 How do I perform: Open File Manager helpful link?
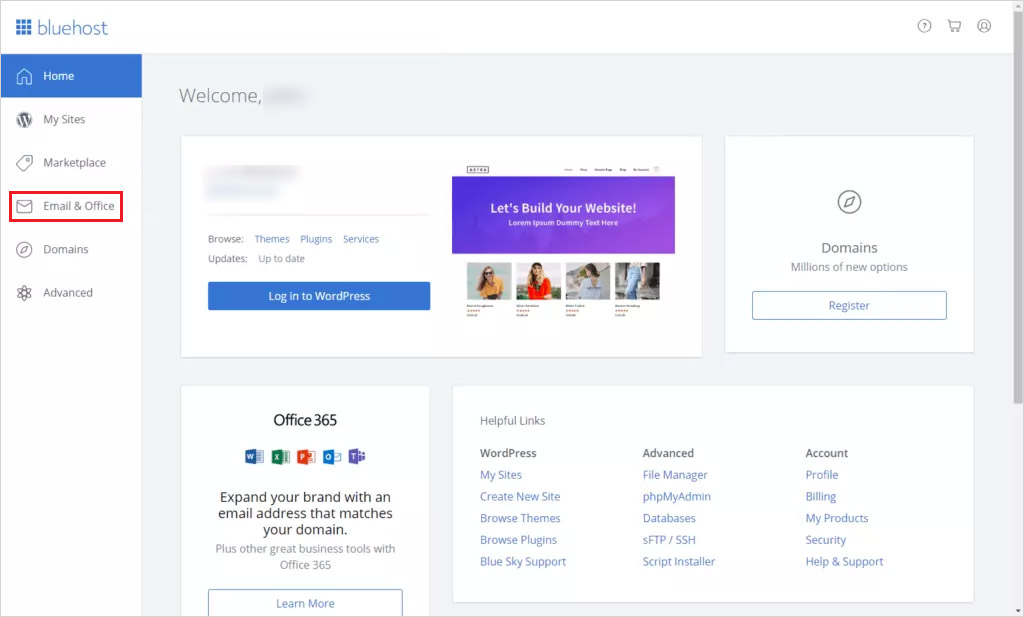(x=674, y=475)
